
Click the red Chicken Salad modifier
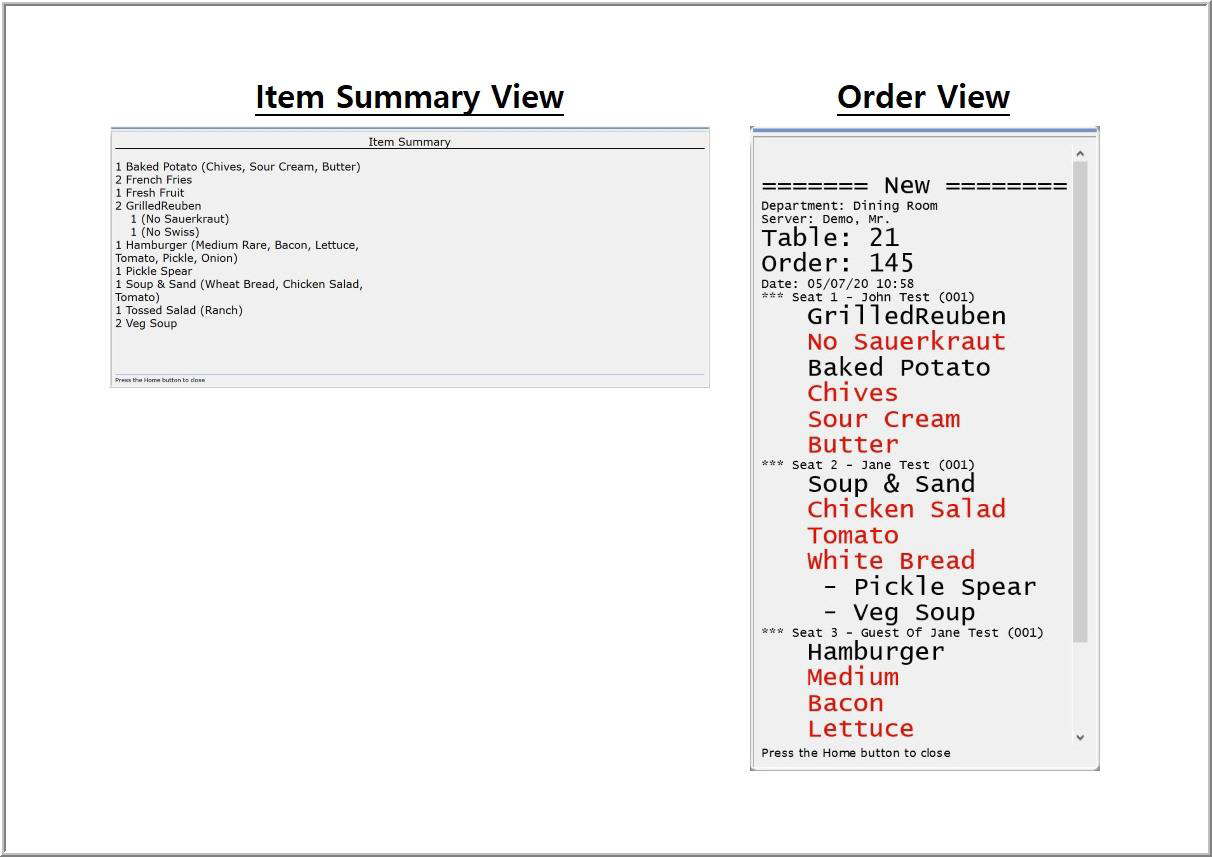click(906, 510)
